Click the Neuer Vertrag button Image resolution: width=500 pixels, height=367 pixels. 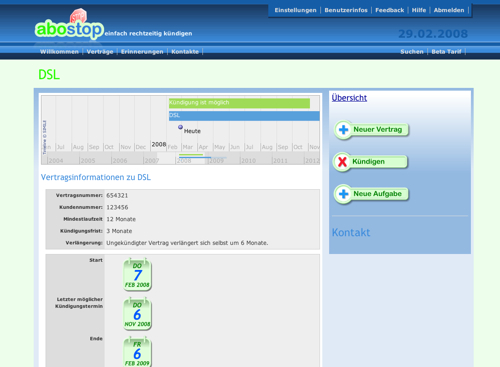point(372,129)
